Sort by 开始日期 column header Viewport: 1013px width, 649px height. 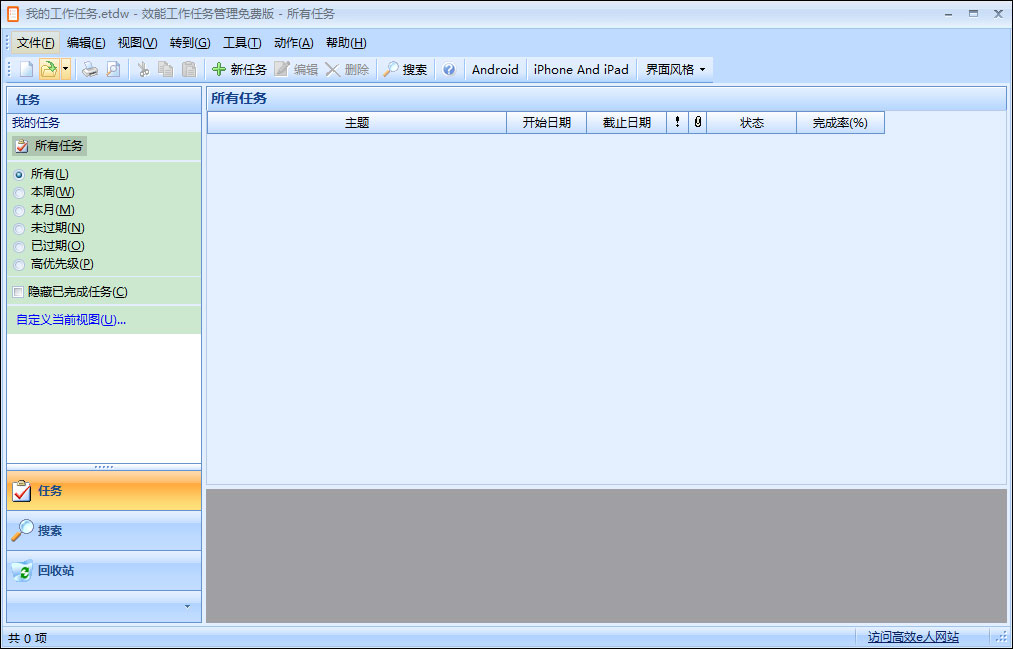coord(547,123)
